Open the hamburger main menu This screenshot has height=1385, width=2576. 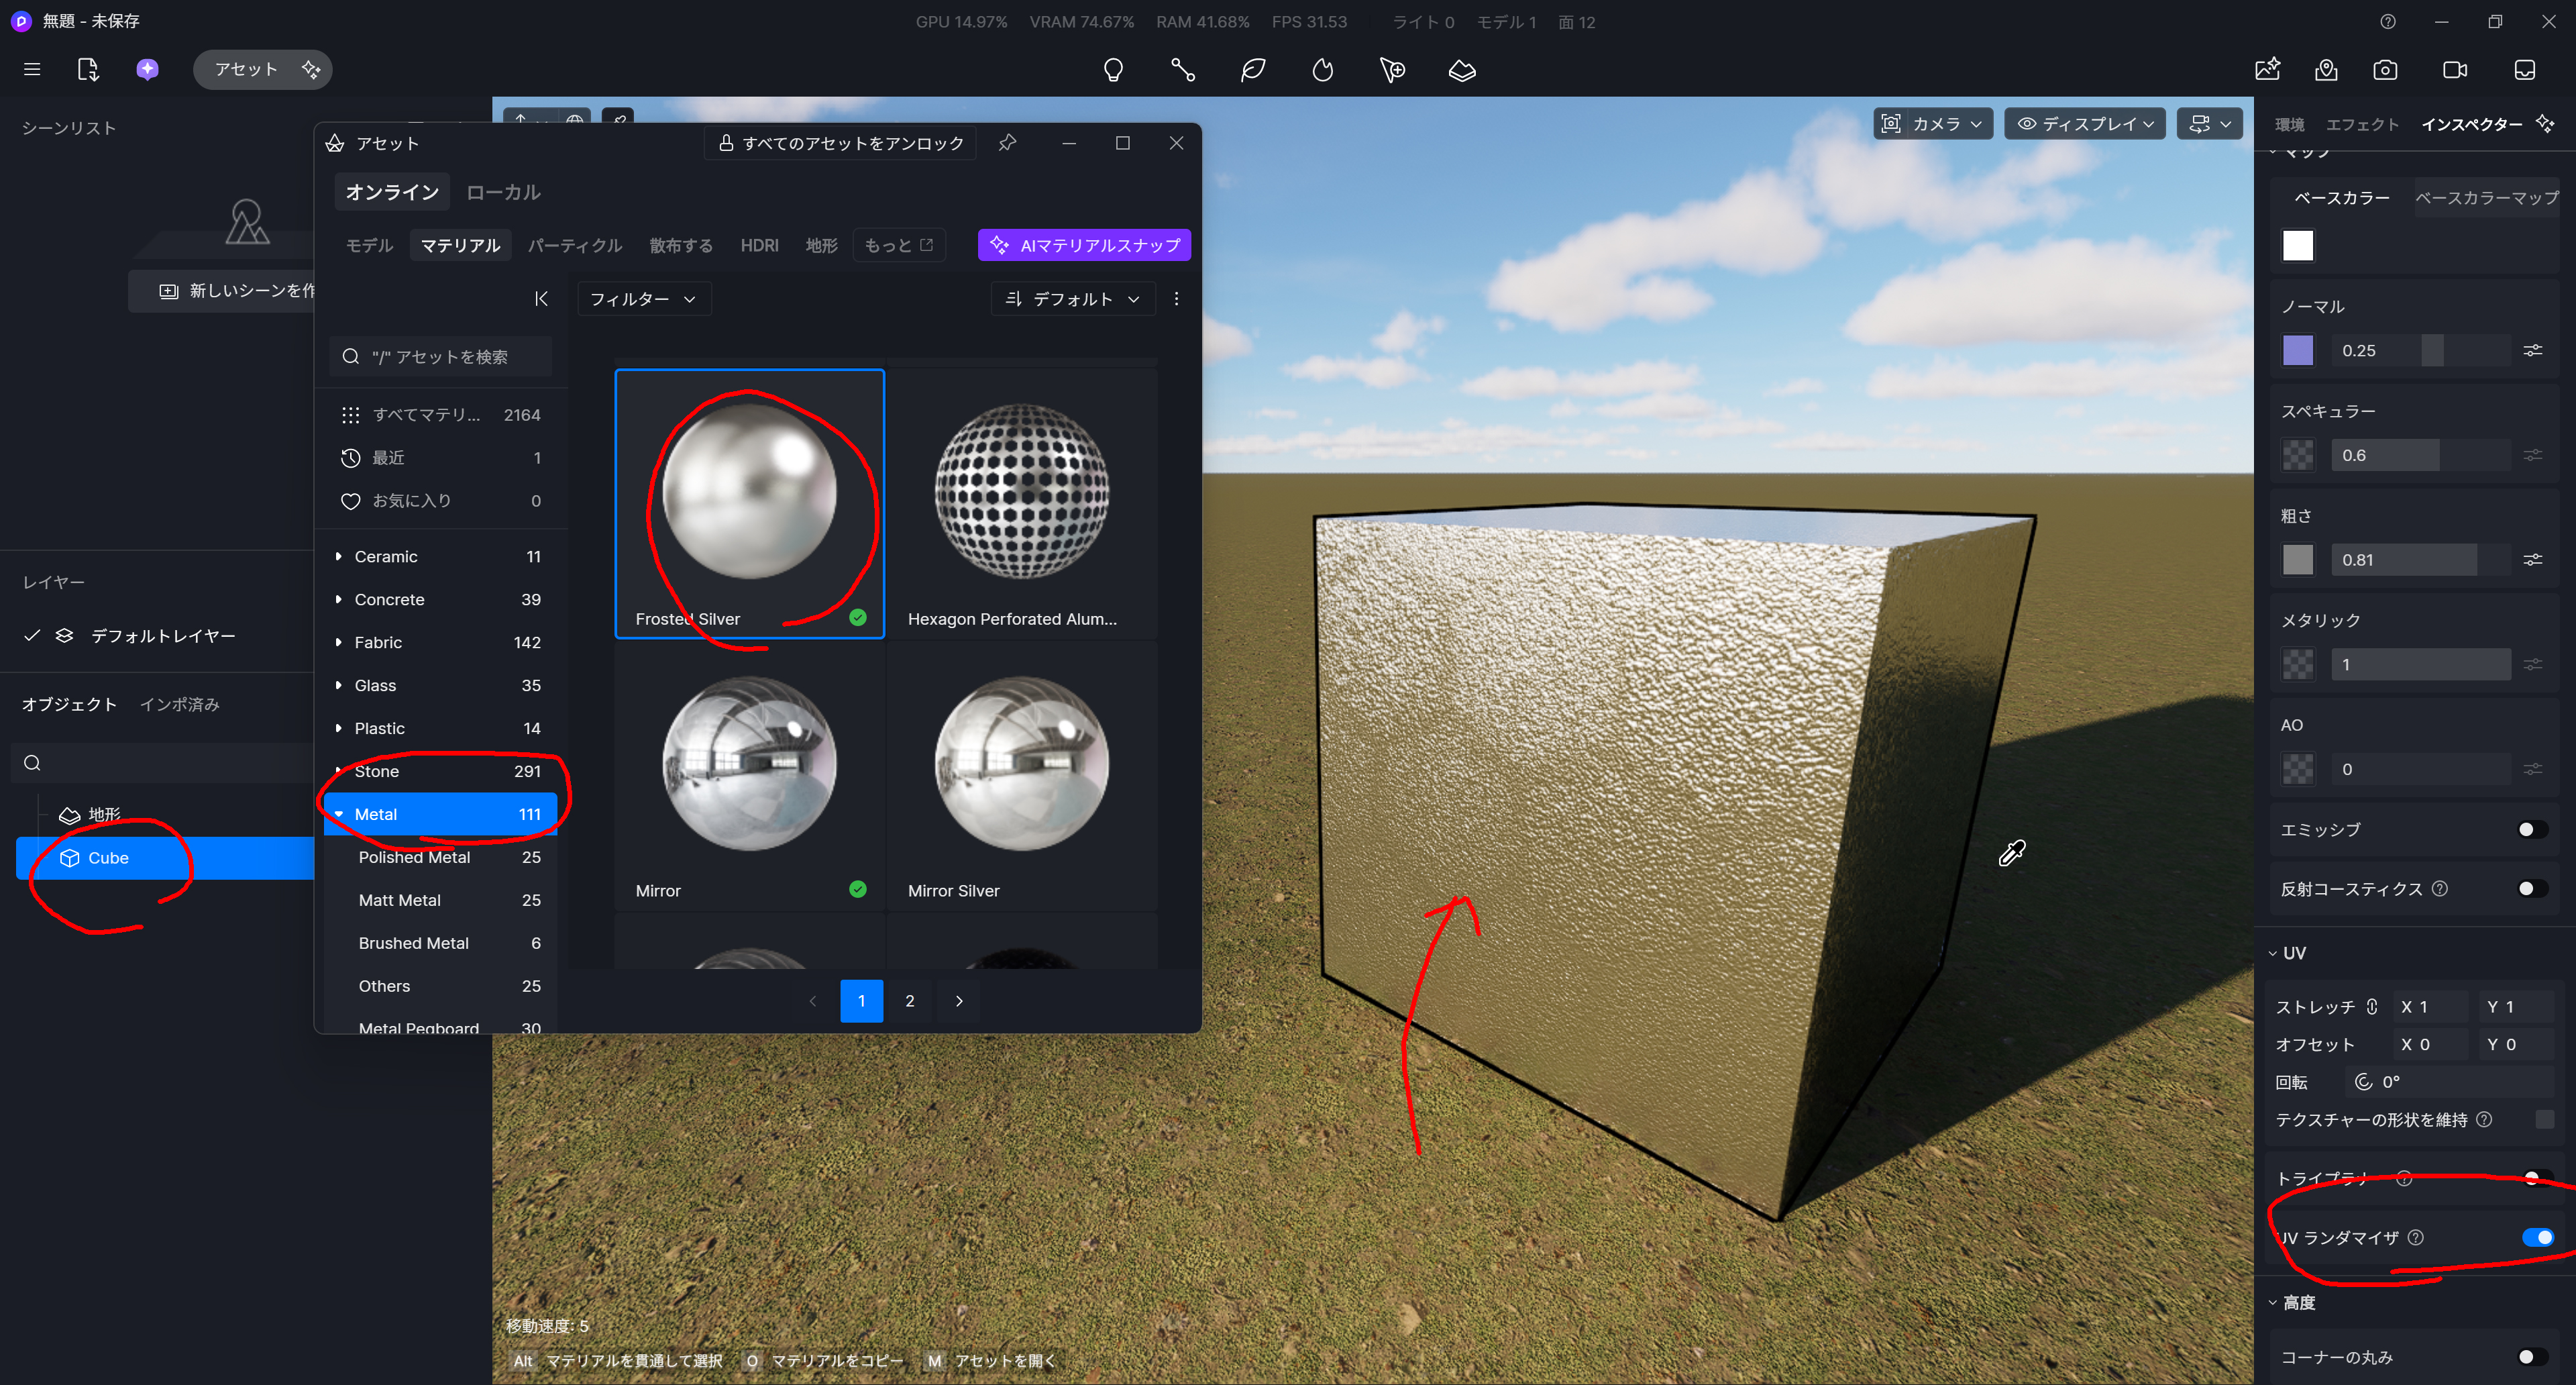pos(32,69)
